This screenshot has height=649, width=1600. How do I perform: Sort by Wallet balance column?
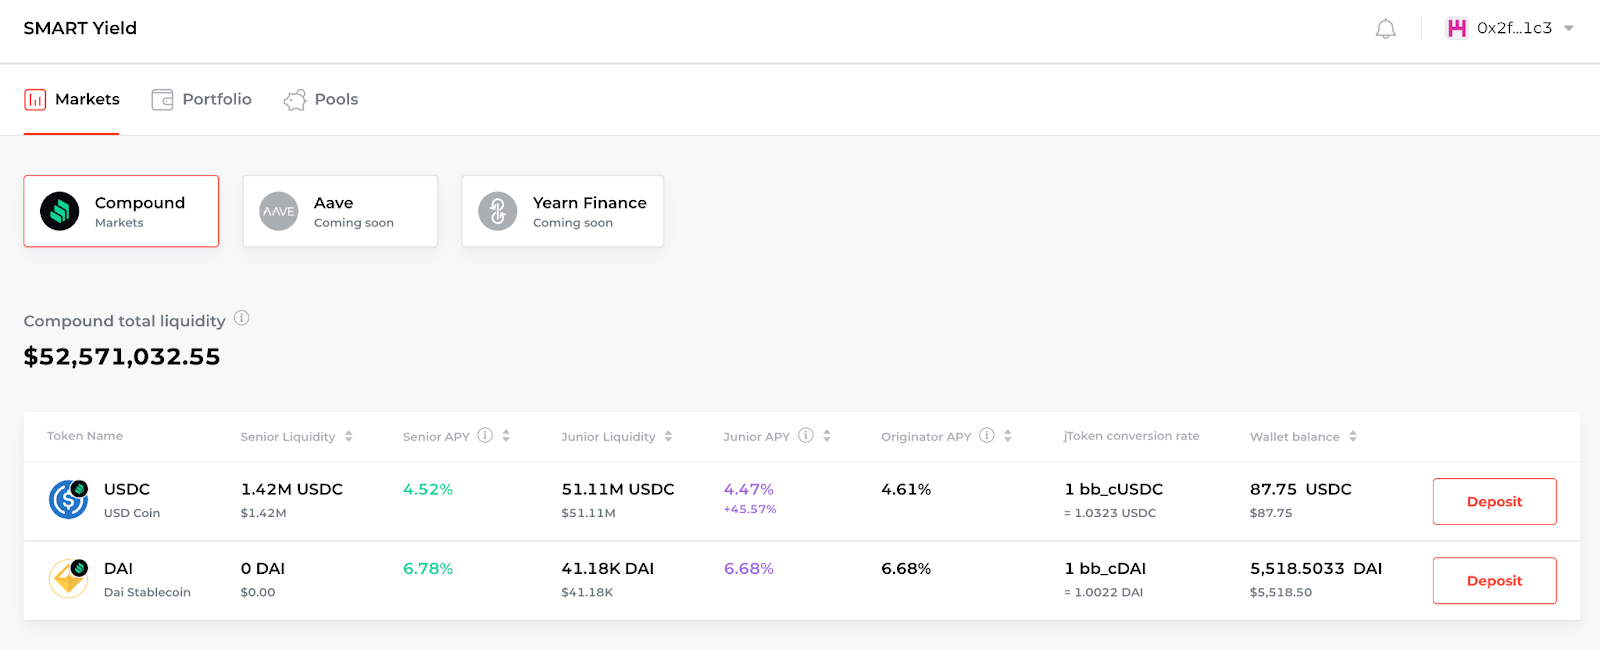click(1304, 436)
